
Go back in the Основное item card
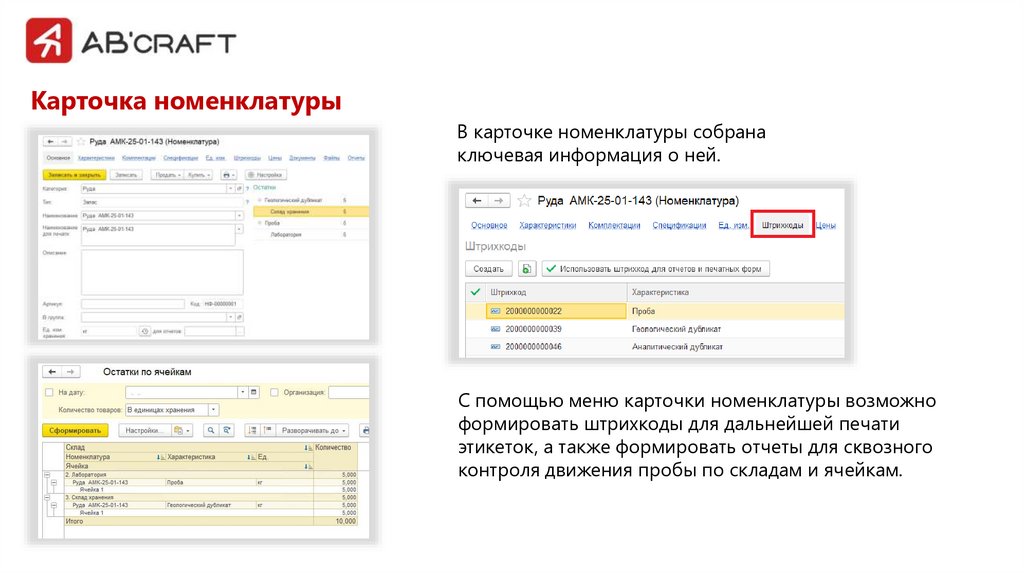click(x=51, y=142)
